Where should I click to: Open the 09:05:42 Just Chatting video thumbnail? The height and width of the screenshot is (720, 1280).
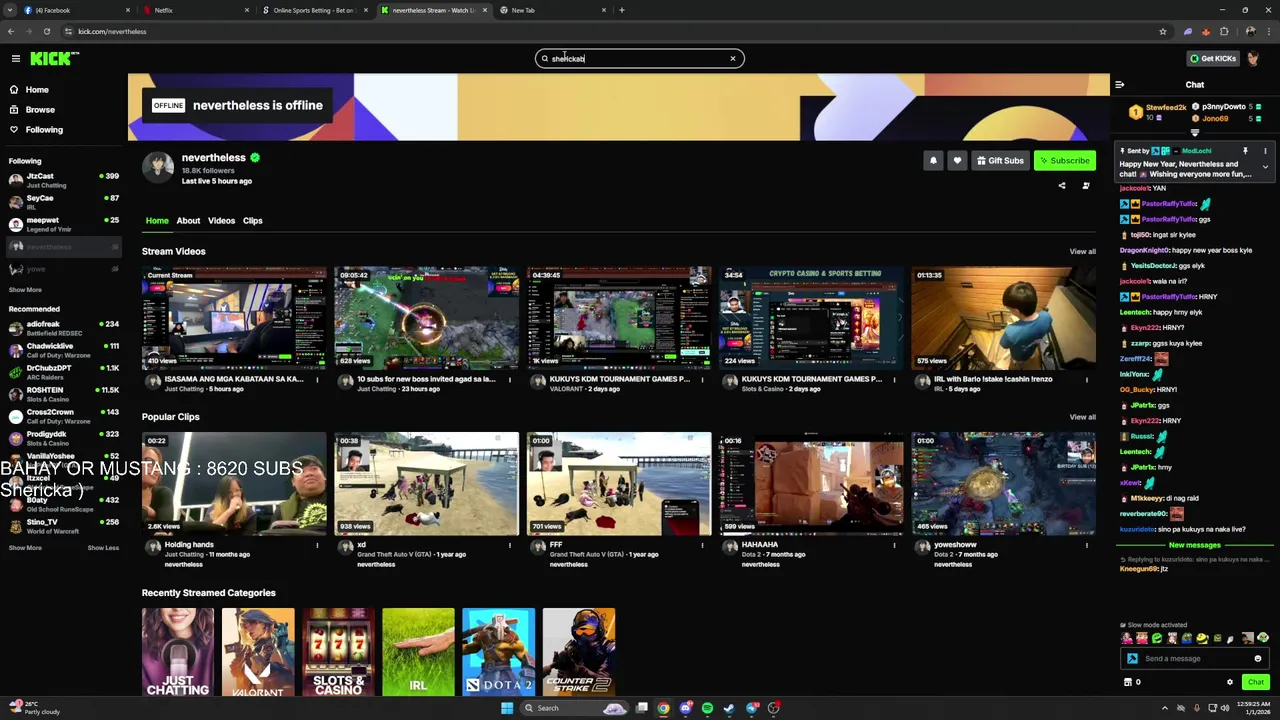[426, 318]
